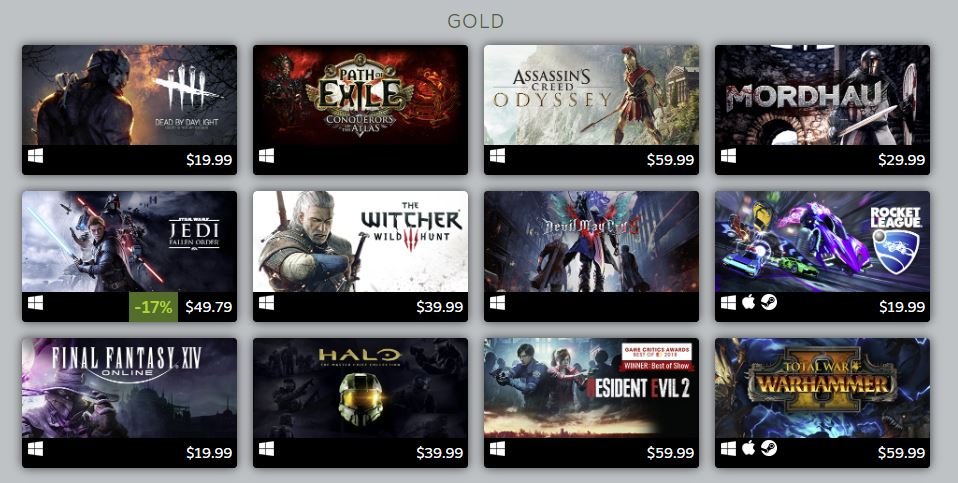Open the Path of Exile banner
The height and width of the screenshot is (483, 958).
[360, 95]
